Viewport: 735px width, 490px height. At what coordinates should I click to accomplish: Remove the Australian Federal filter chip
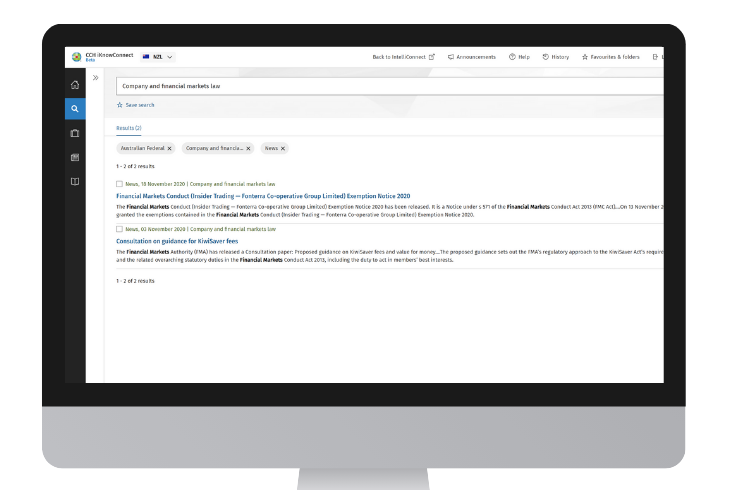click(169, 148)
